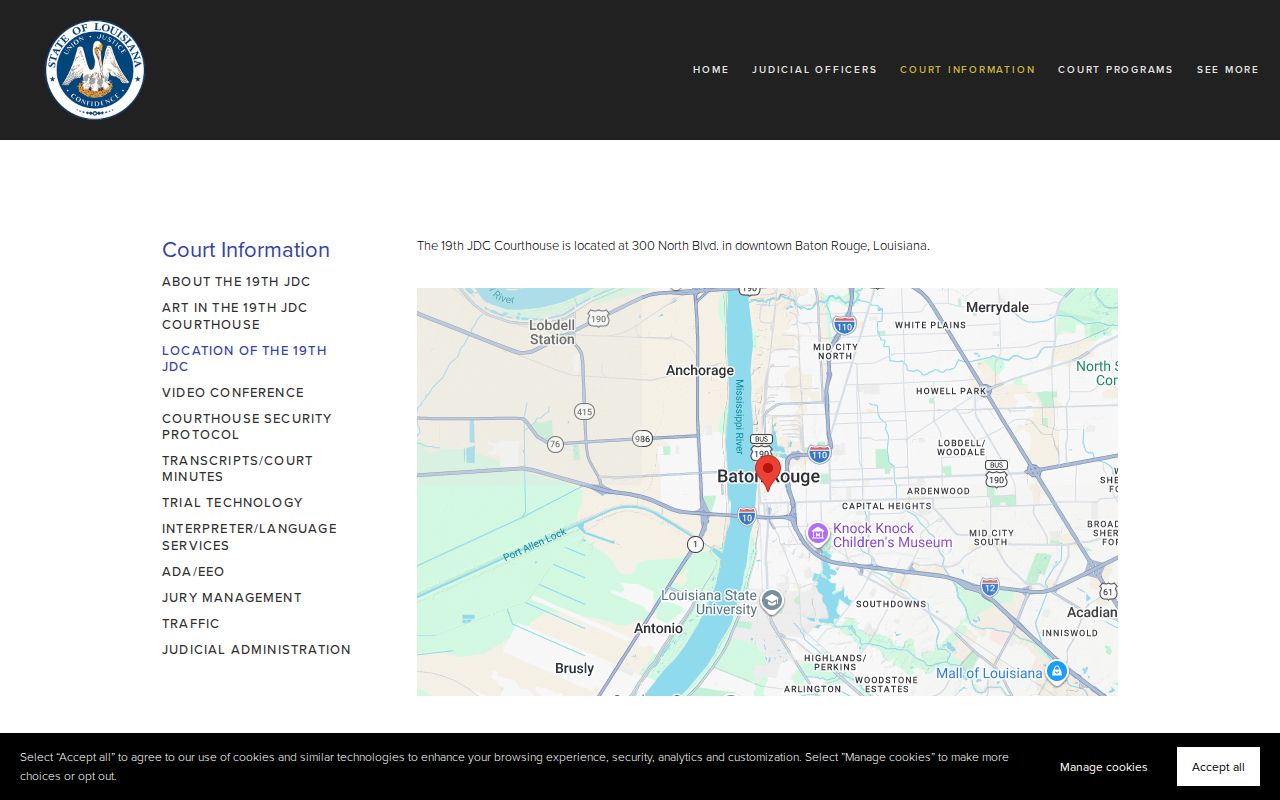The image size is (1280, 800).
Task: Select Court Information in top navigation
Action: (x=968, y=70)
